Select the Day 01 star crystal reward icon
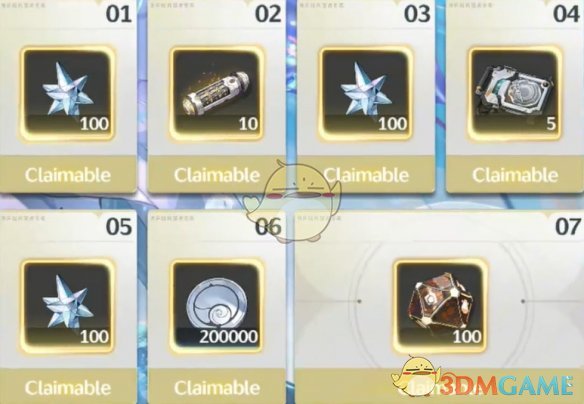 [67, 93]
